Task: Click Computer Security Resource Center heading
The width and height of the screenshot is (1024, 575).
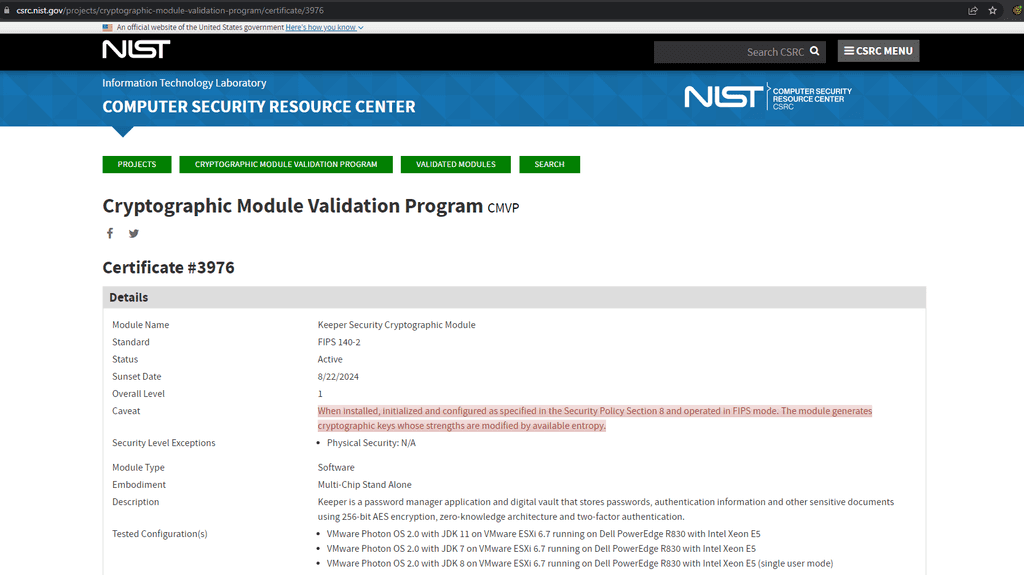Action: click(x=259, y=107)
